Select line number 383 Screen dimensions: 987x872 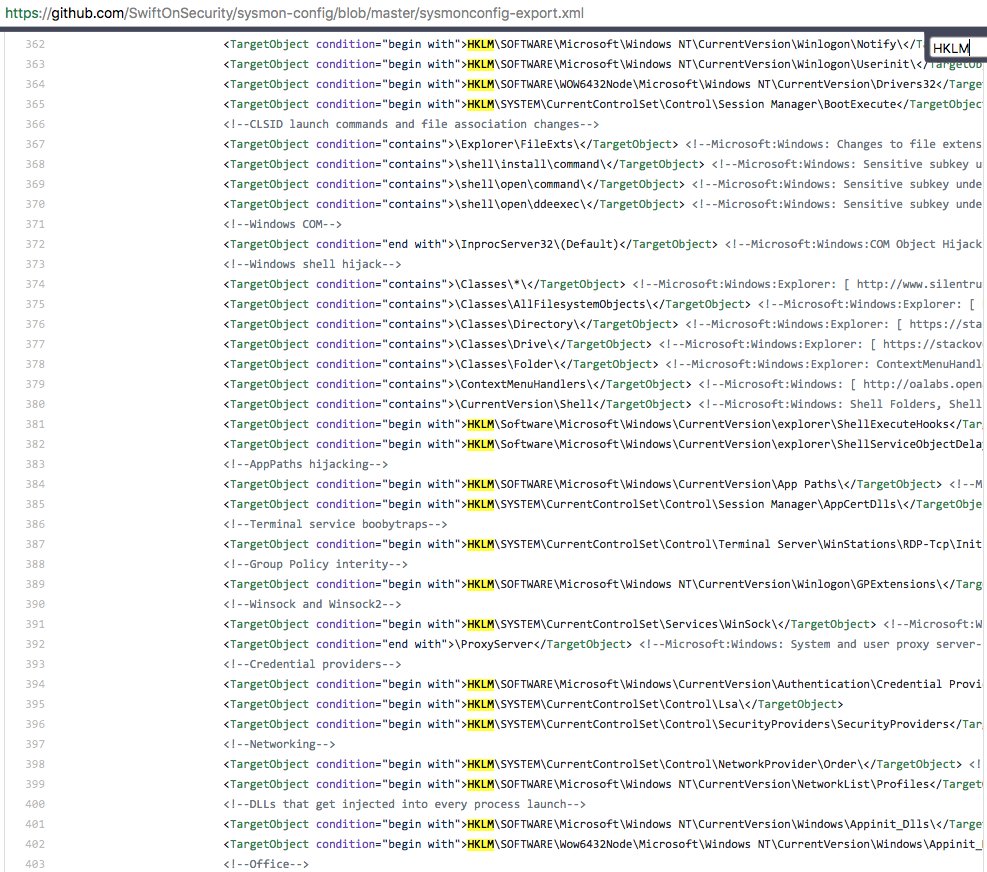(35, 464)
